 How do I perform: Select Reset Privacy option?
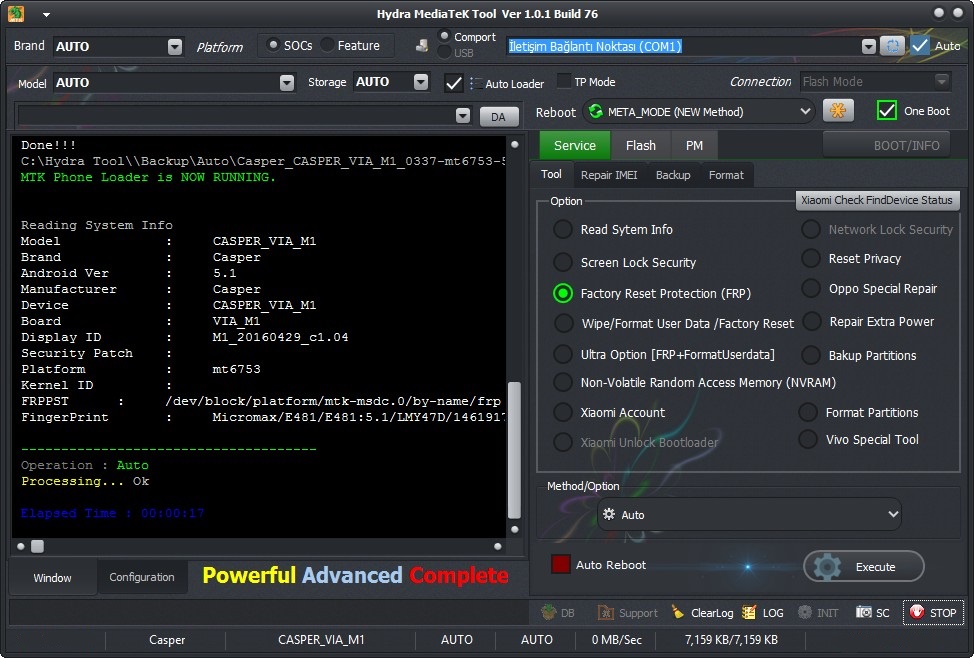point(811,258)
